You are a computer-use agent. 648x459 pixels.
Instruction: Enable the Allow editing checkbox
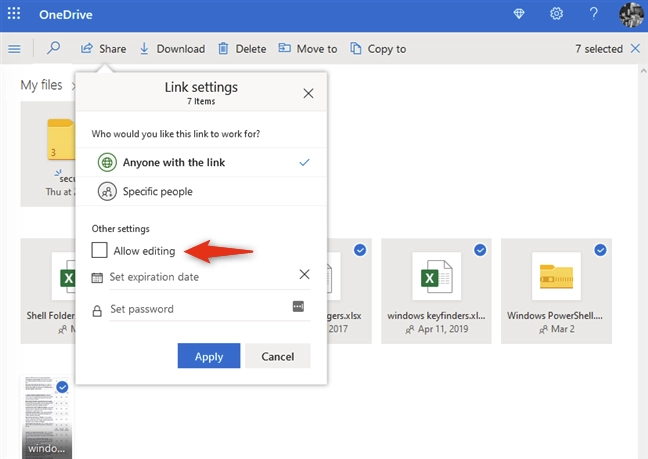(99, 250)
